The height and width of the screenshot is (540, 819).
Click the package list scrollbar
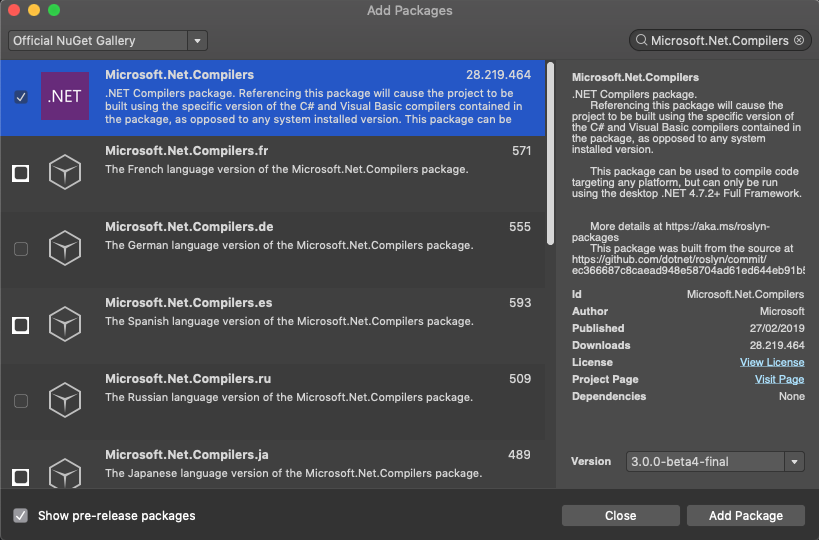point(550,154)
